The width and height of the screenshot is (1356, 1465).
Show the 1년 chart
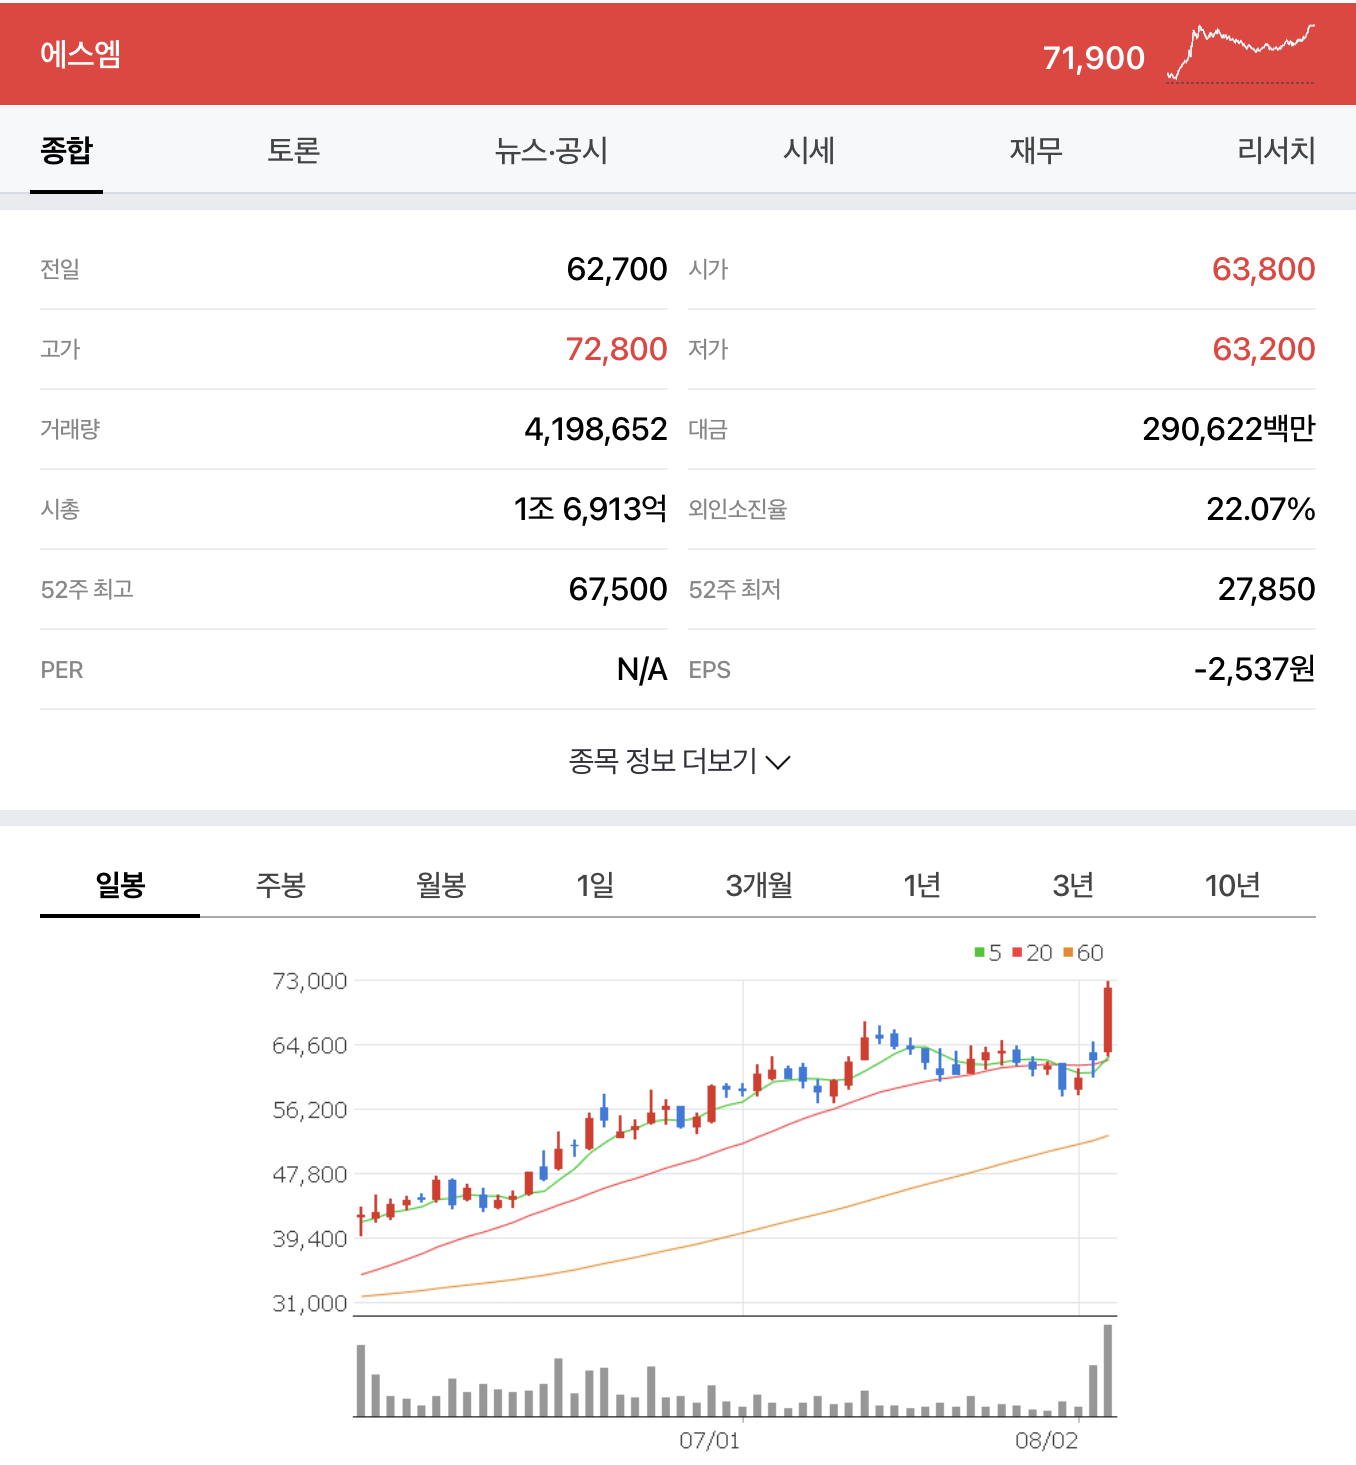[x=921, y=885]
